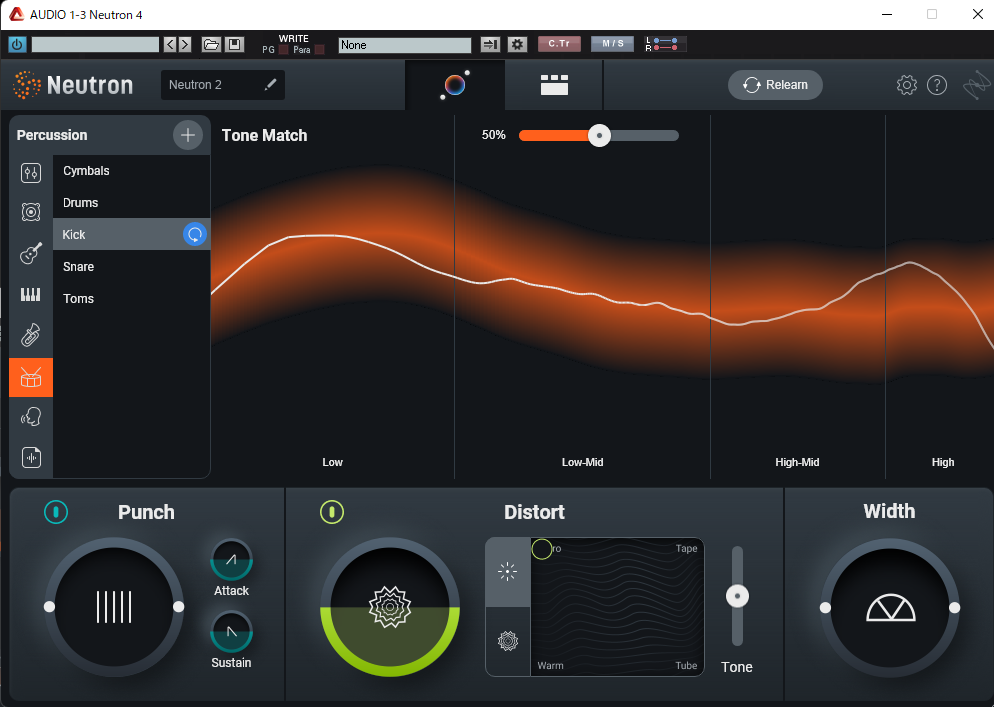994x707 pixels.
Task: Click the iZotope scribble logo icon
Action: point(976,85)
